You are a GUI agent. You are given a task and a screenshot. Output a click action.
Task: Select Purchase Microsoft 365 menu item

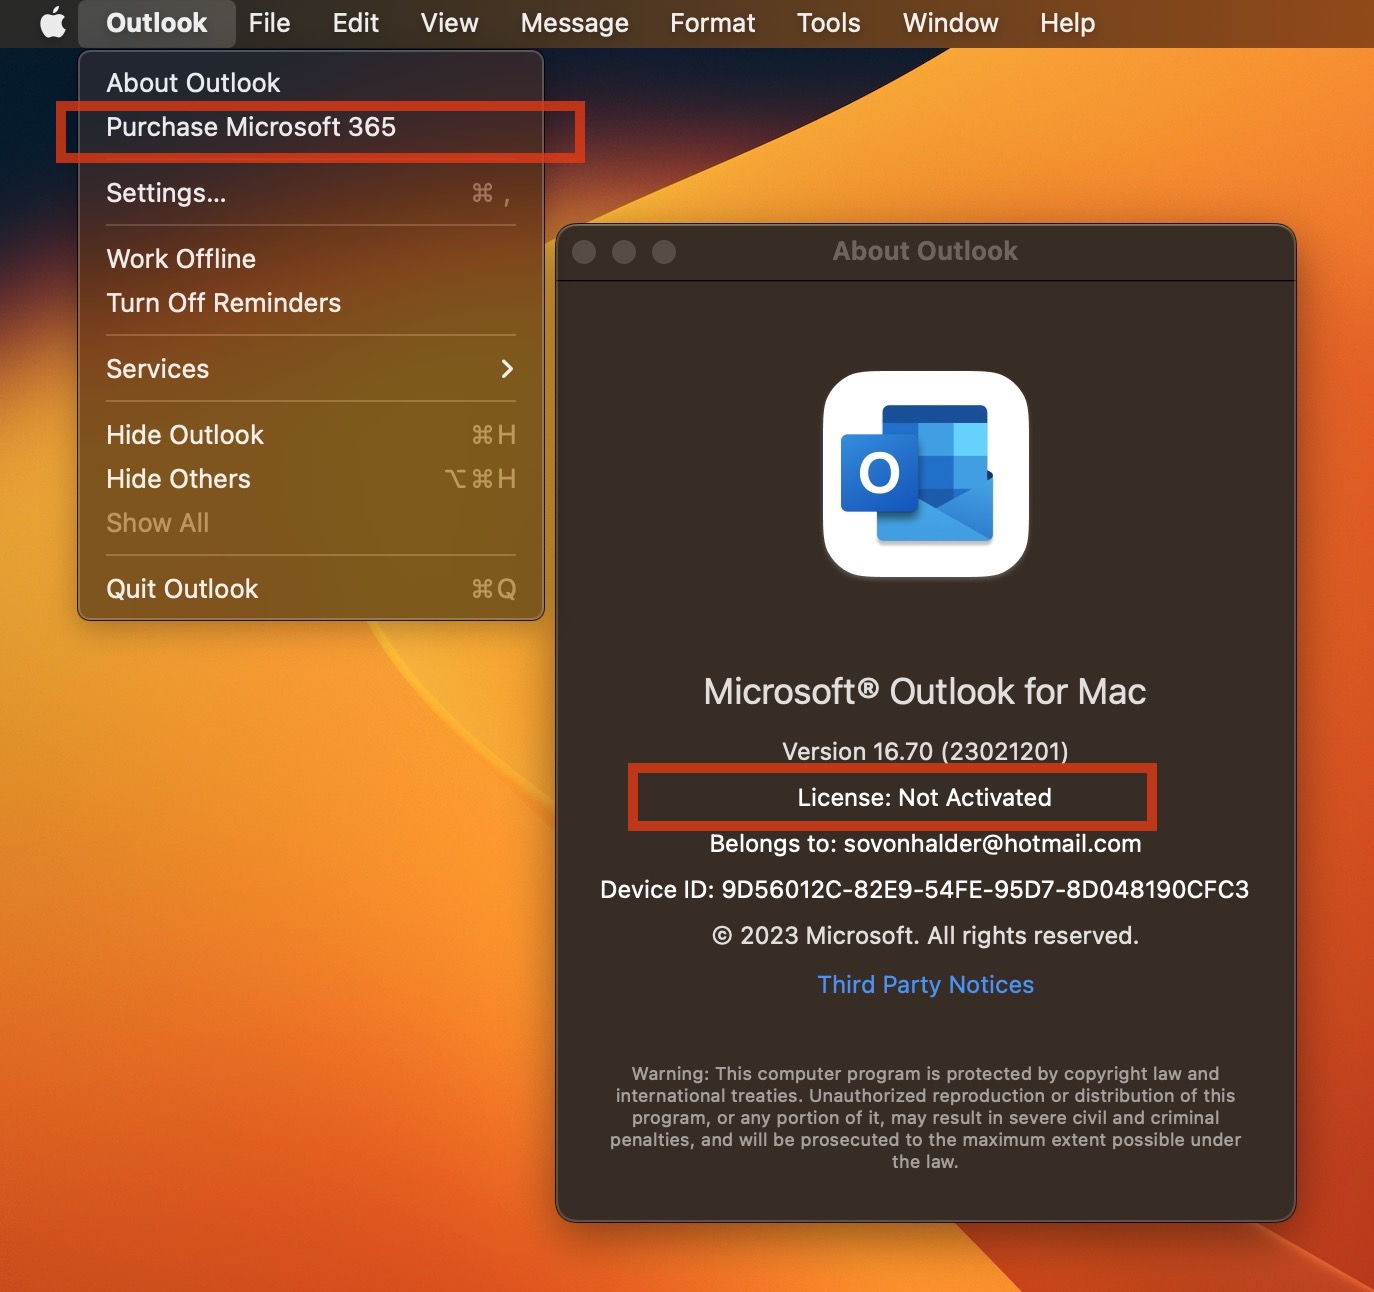point(311,127)
